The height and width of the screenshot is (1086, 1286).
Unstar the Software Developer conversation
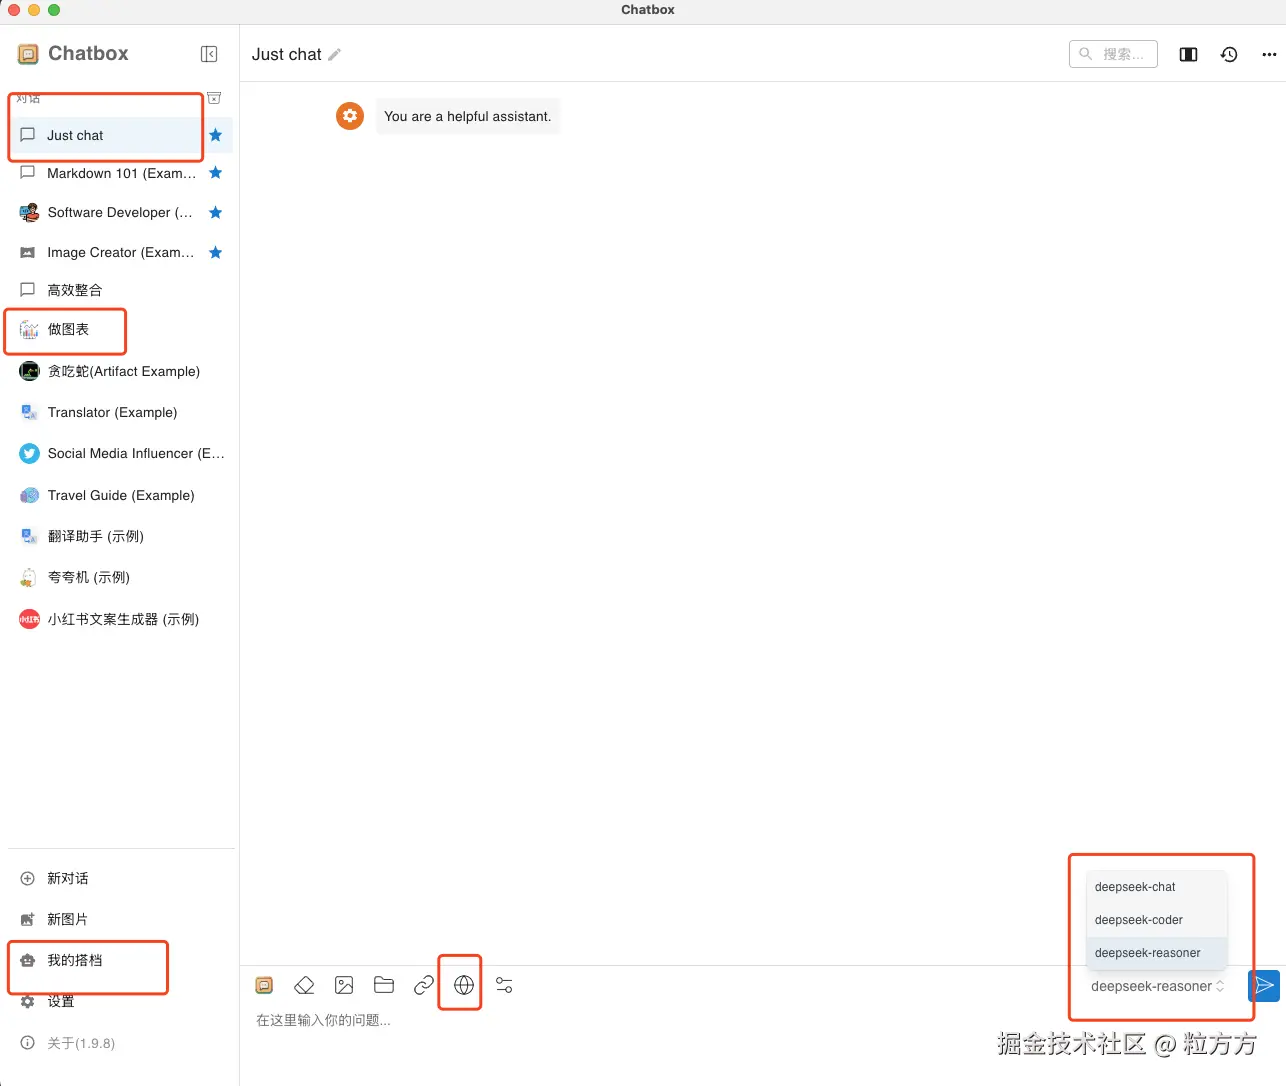(x=215, y=213)
